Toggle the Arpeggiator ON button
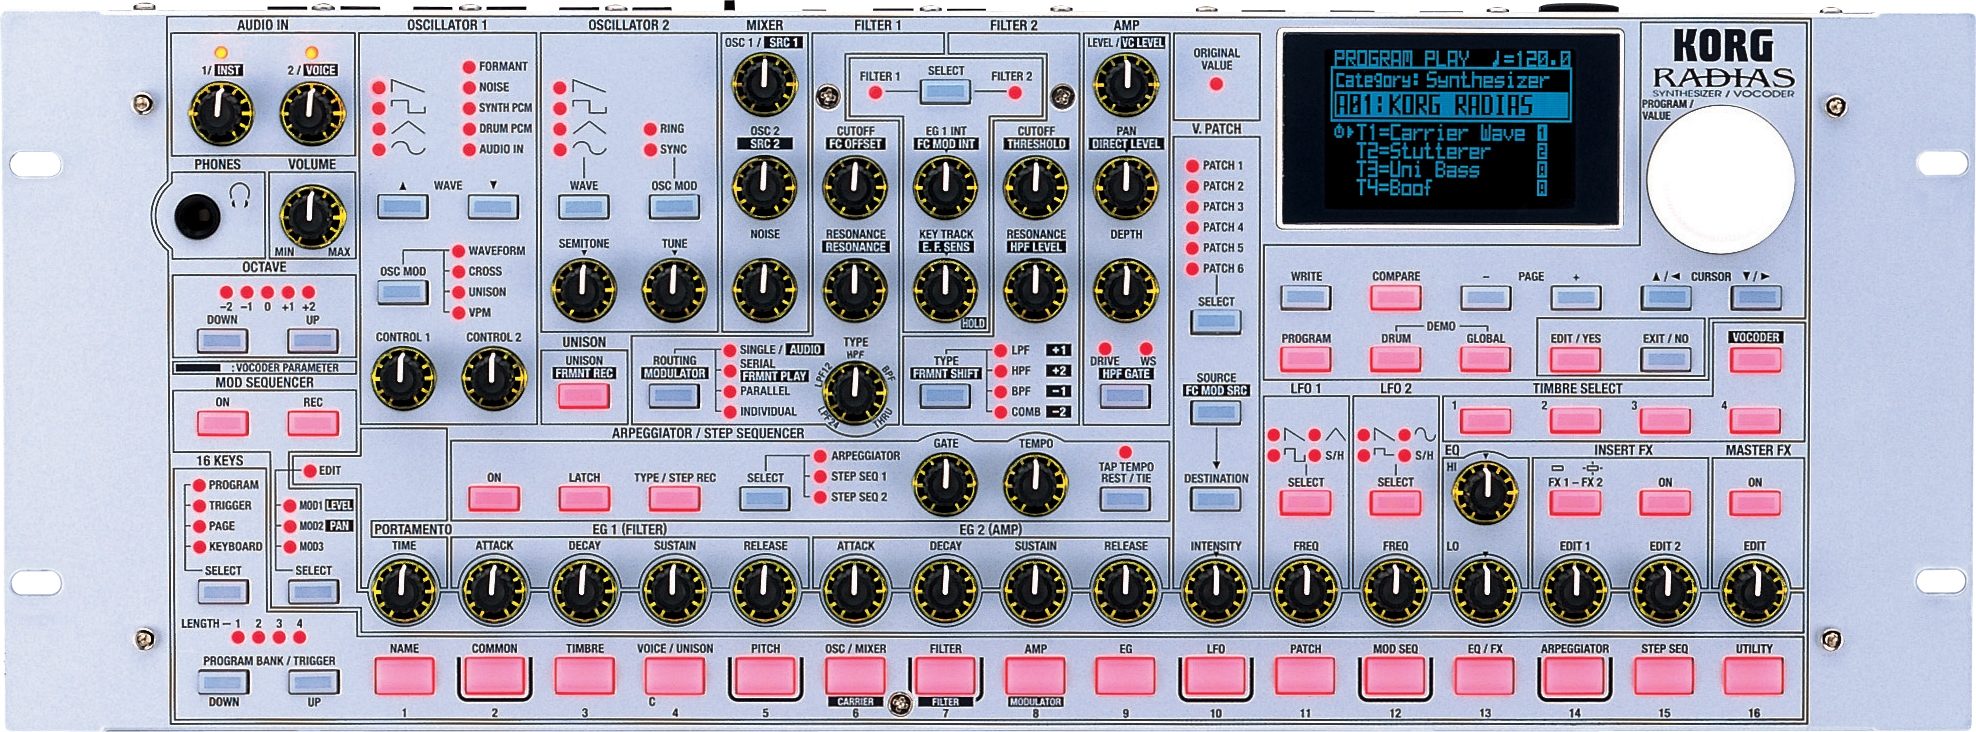 (494, 498)
